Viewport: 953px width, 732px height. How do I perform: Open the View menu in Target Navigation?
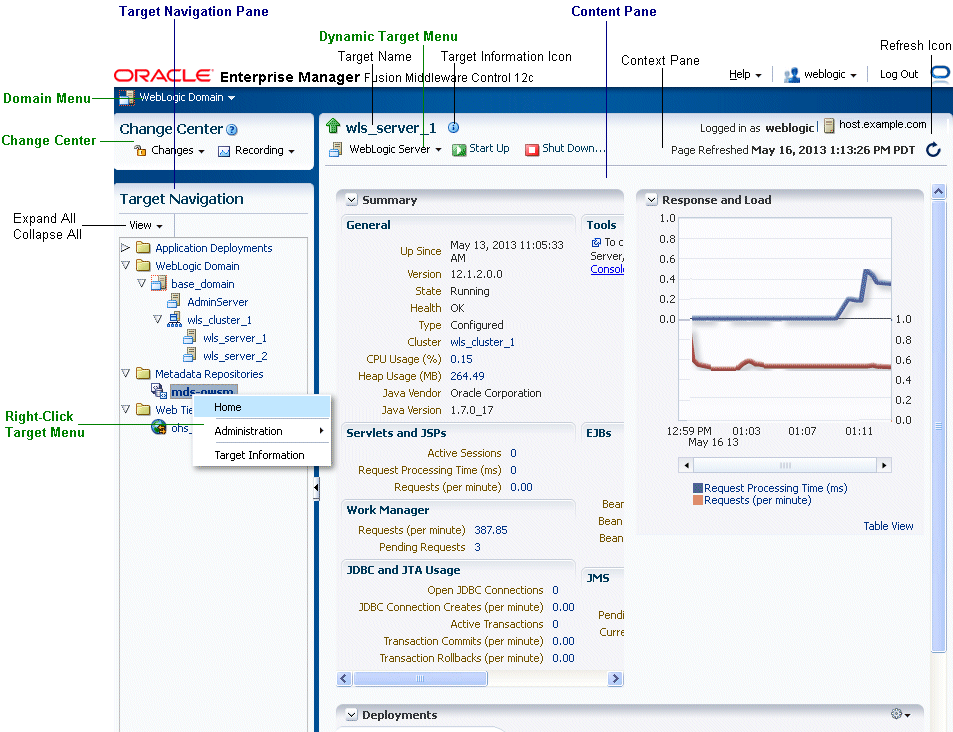point(146,226)
